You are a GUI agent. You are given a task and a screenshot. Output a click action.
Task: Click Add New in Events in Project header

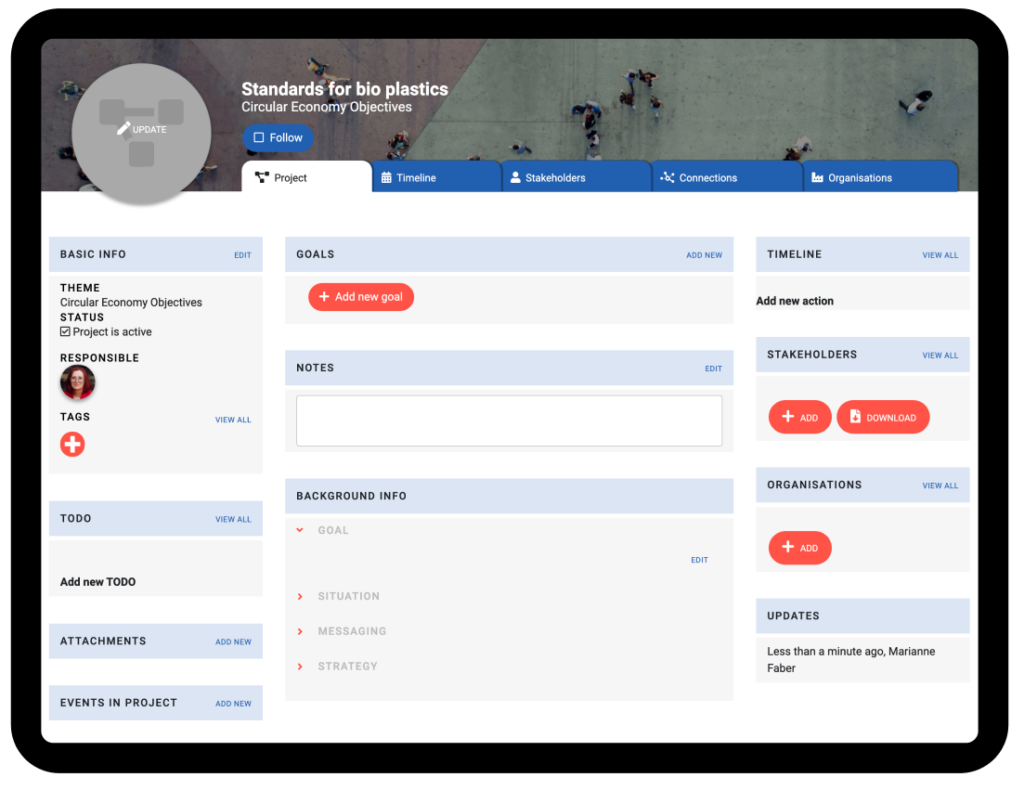point(233,704)
